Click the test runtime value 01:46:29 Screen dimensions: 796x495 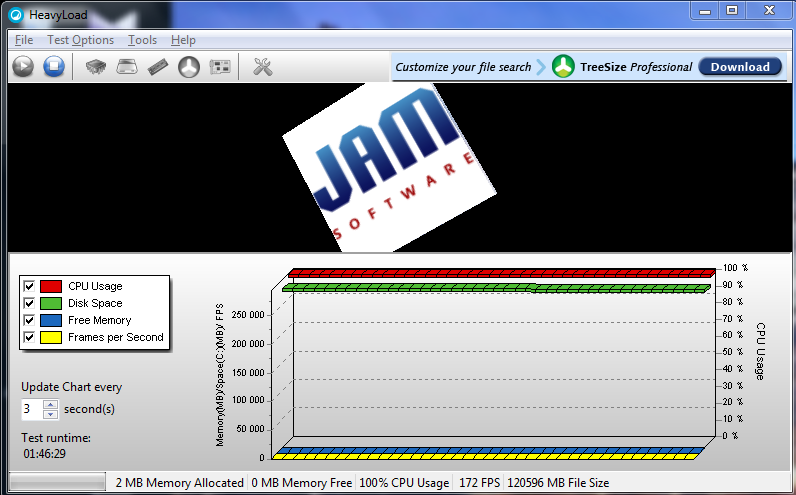coord(45,453)
